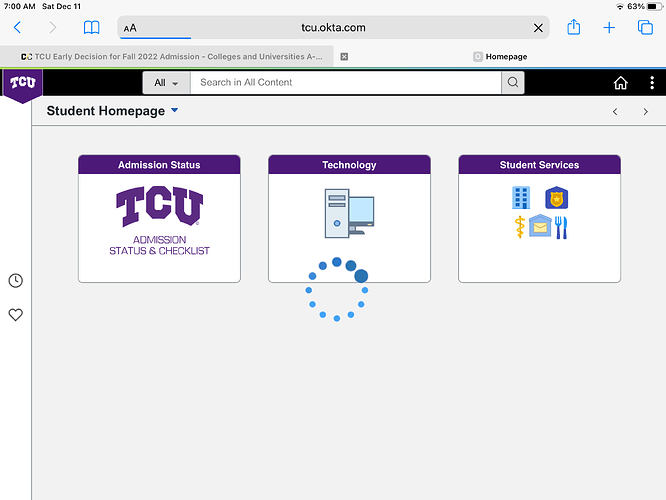Focus the Search in All Content field

tap(346, 82)
